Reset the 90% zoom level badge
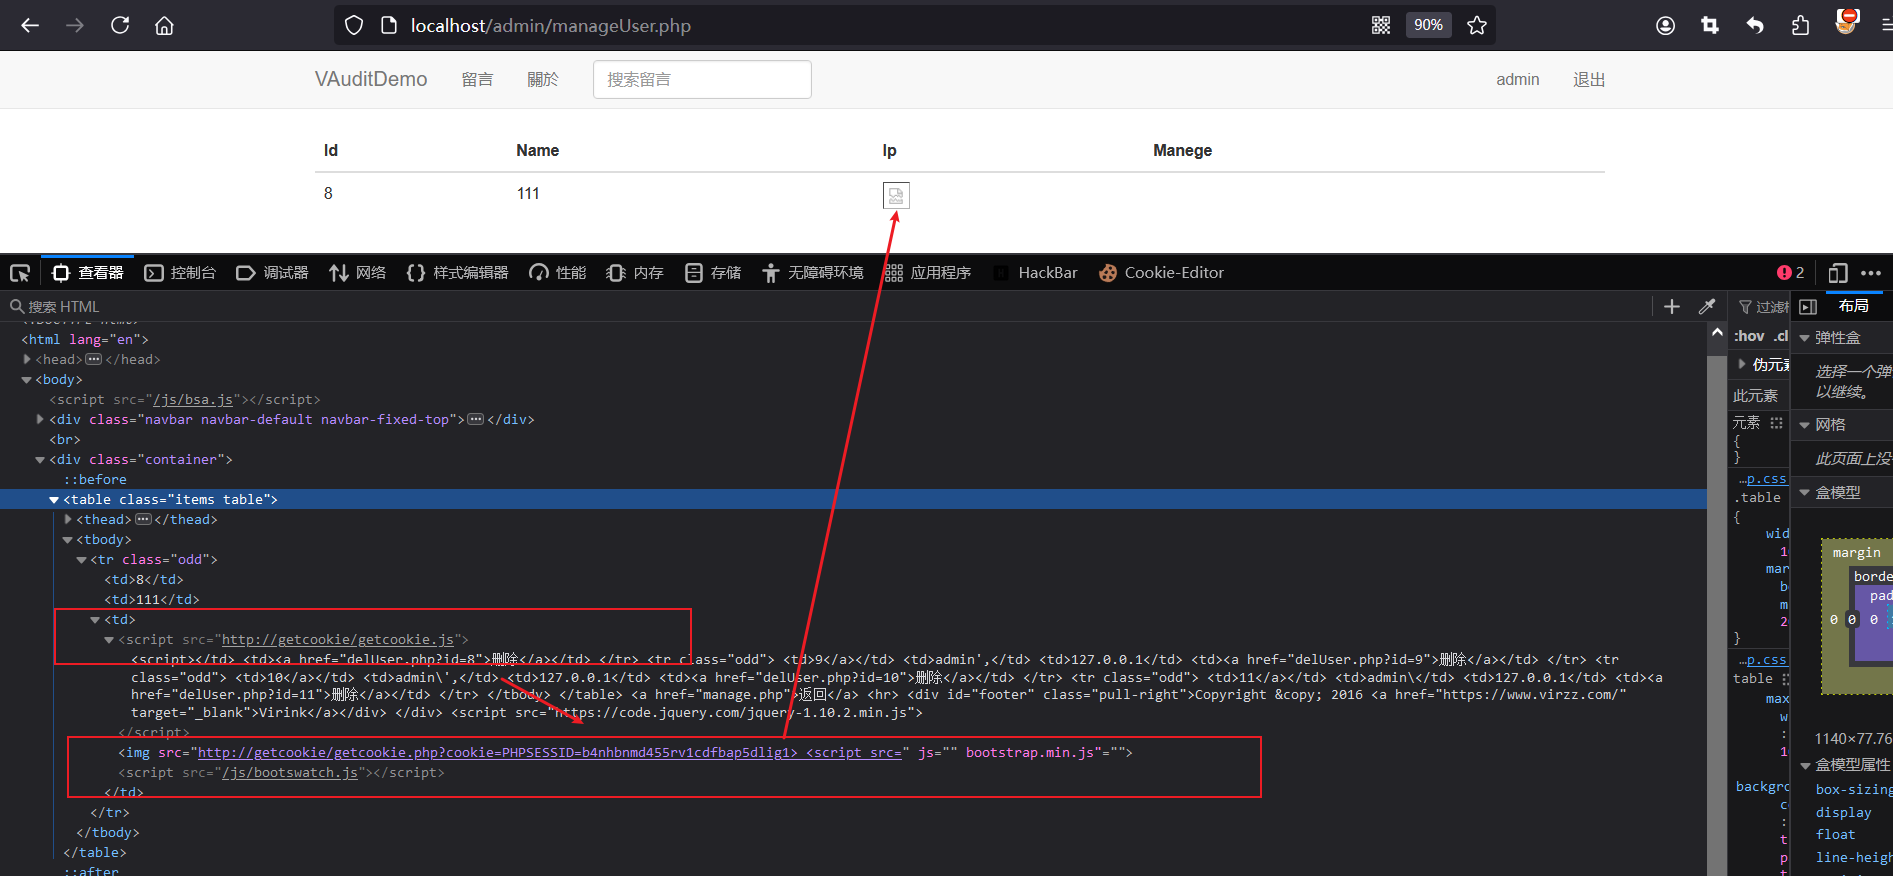The width and height of the screenshot is (1893, 876). coord(1428,25)
